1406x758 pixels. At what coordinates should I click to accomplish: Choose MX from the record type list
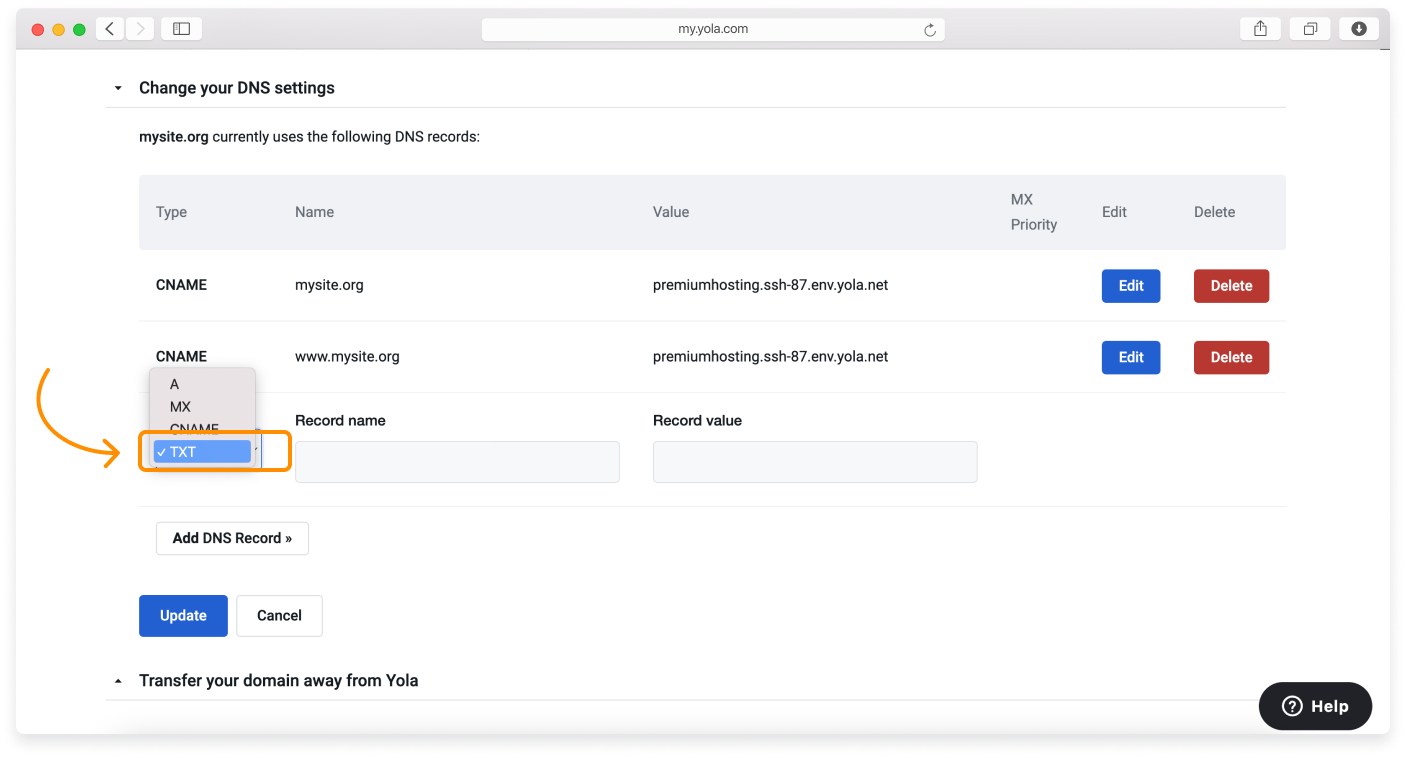click(180, 407)
